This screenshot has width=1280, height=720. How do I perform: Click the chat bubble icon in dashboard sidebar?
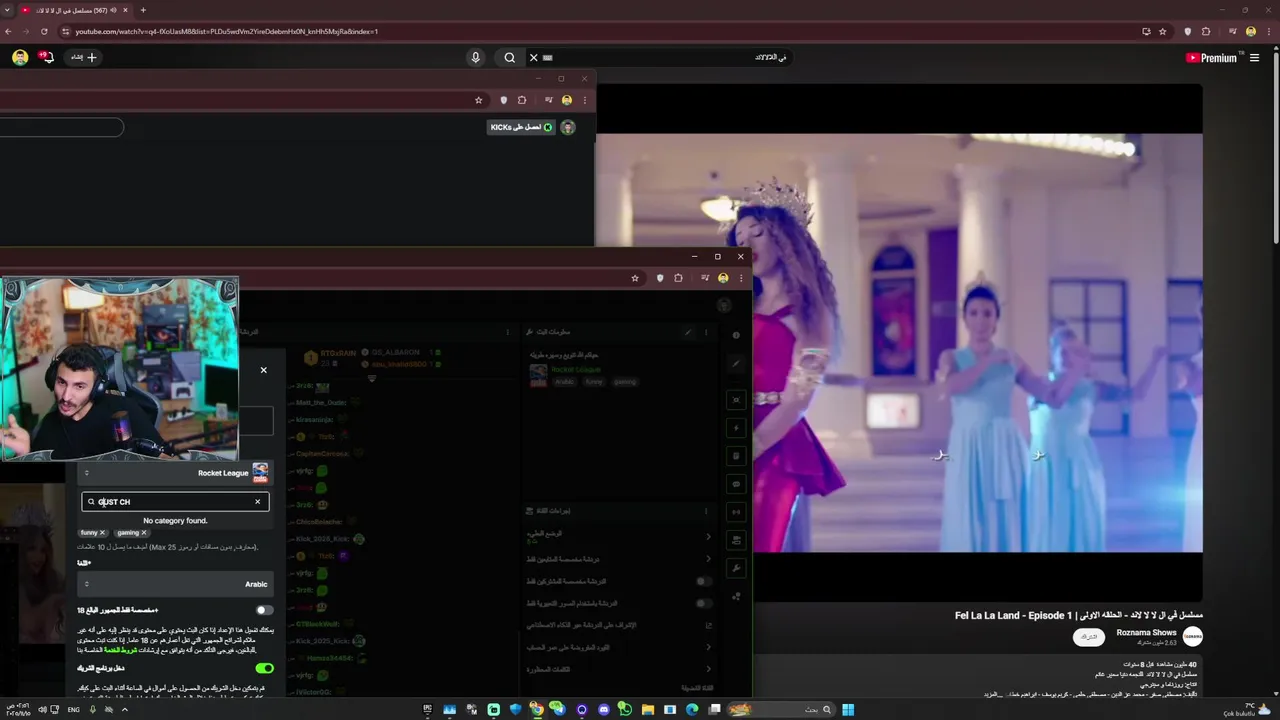tap(736, 484)
